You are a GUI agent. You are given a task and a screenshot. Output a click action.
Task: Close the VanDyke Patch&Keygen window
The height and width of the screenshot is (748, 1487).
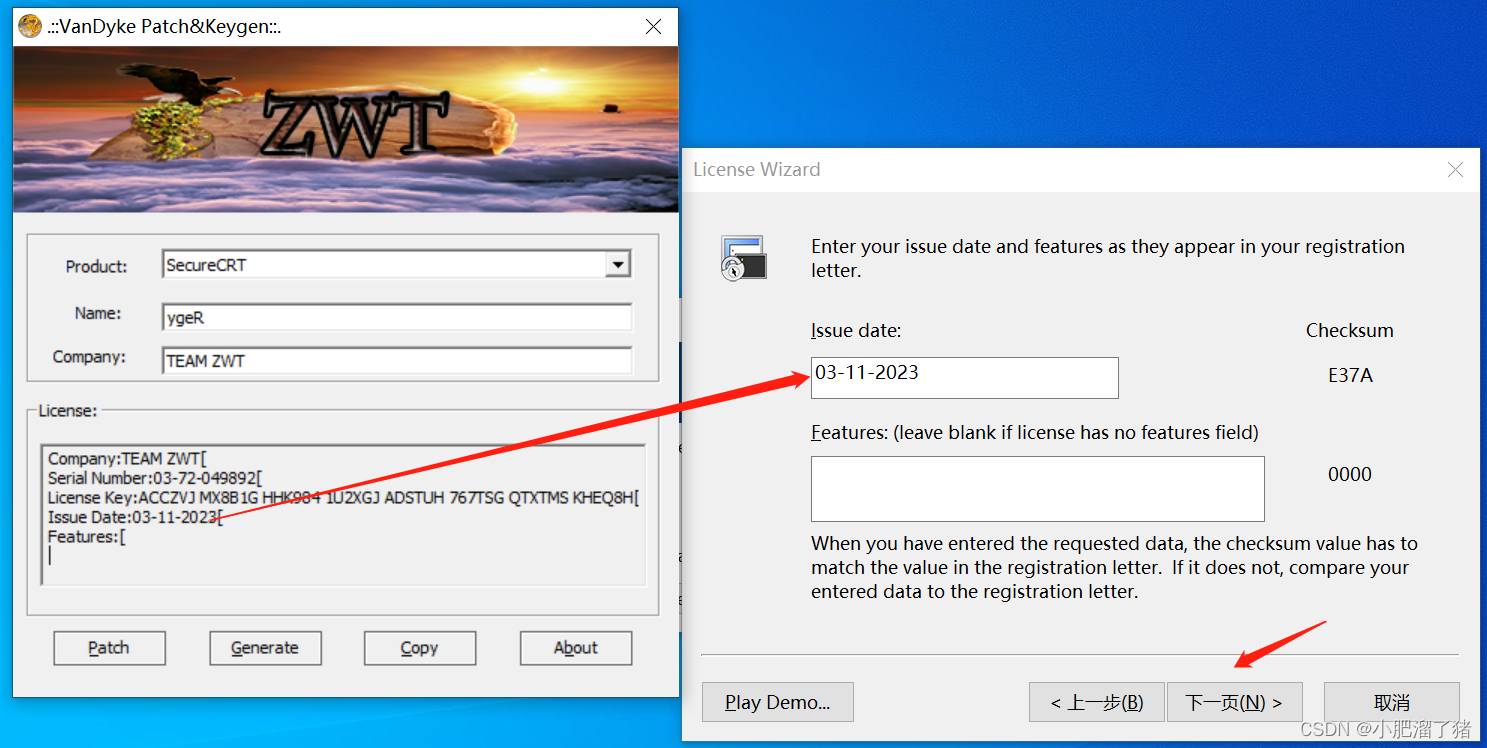pos(653,27)
